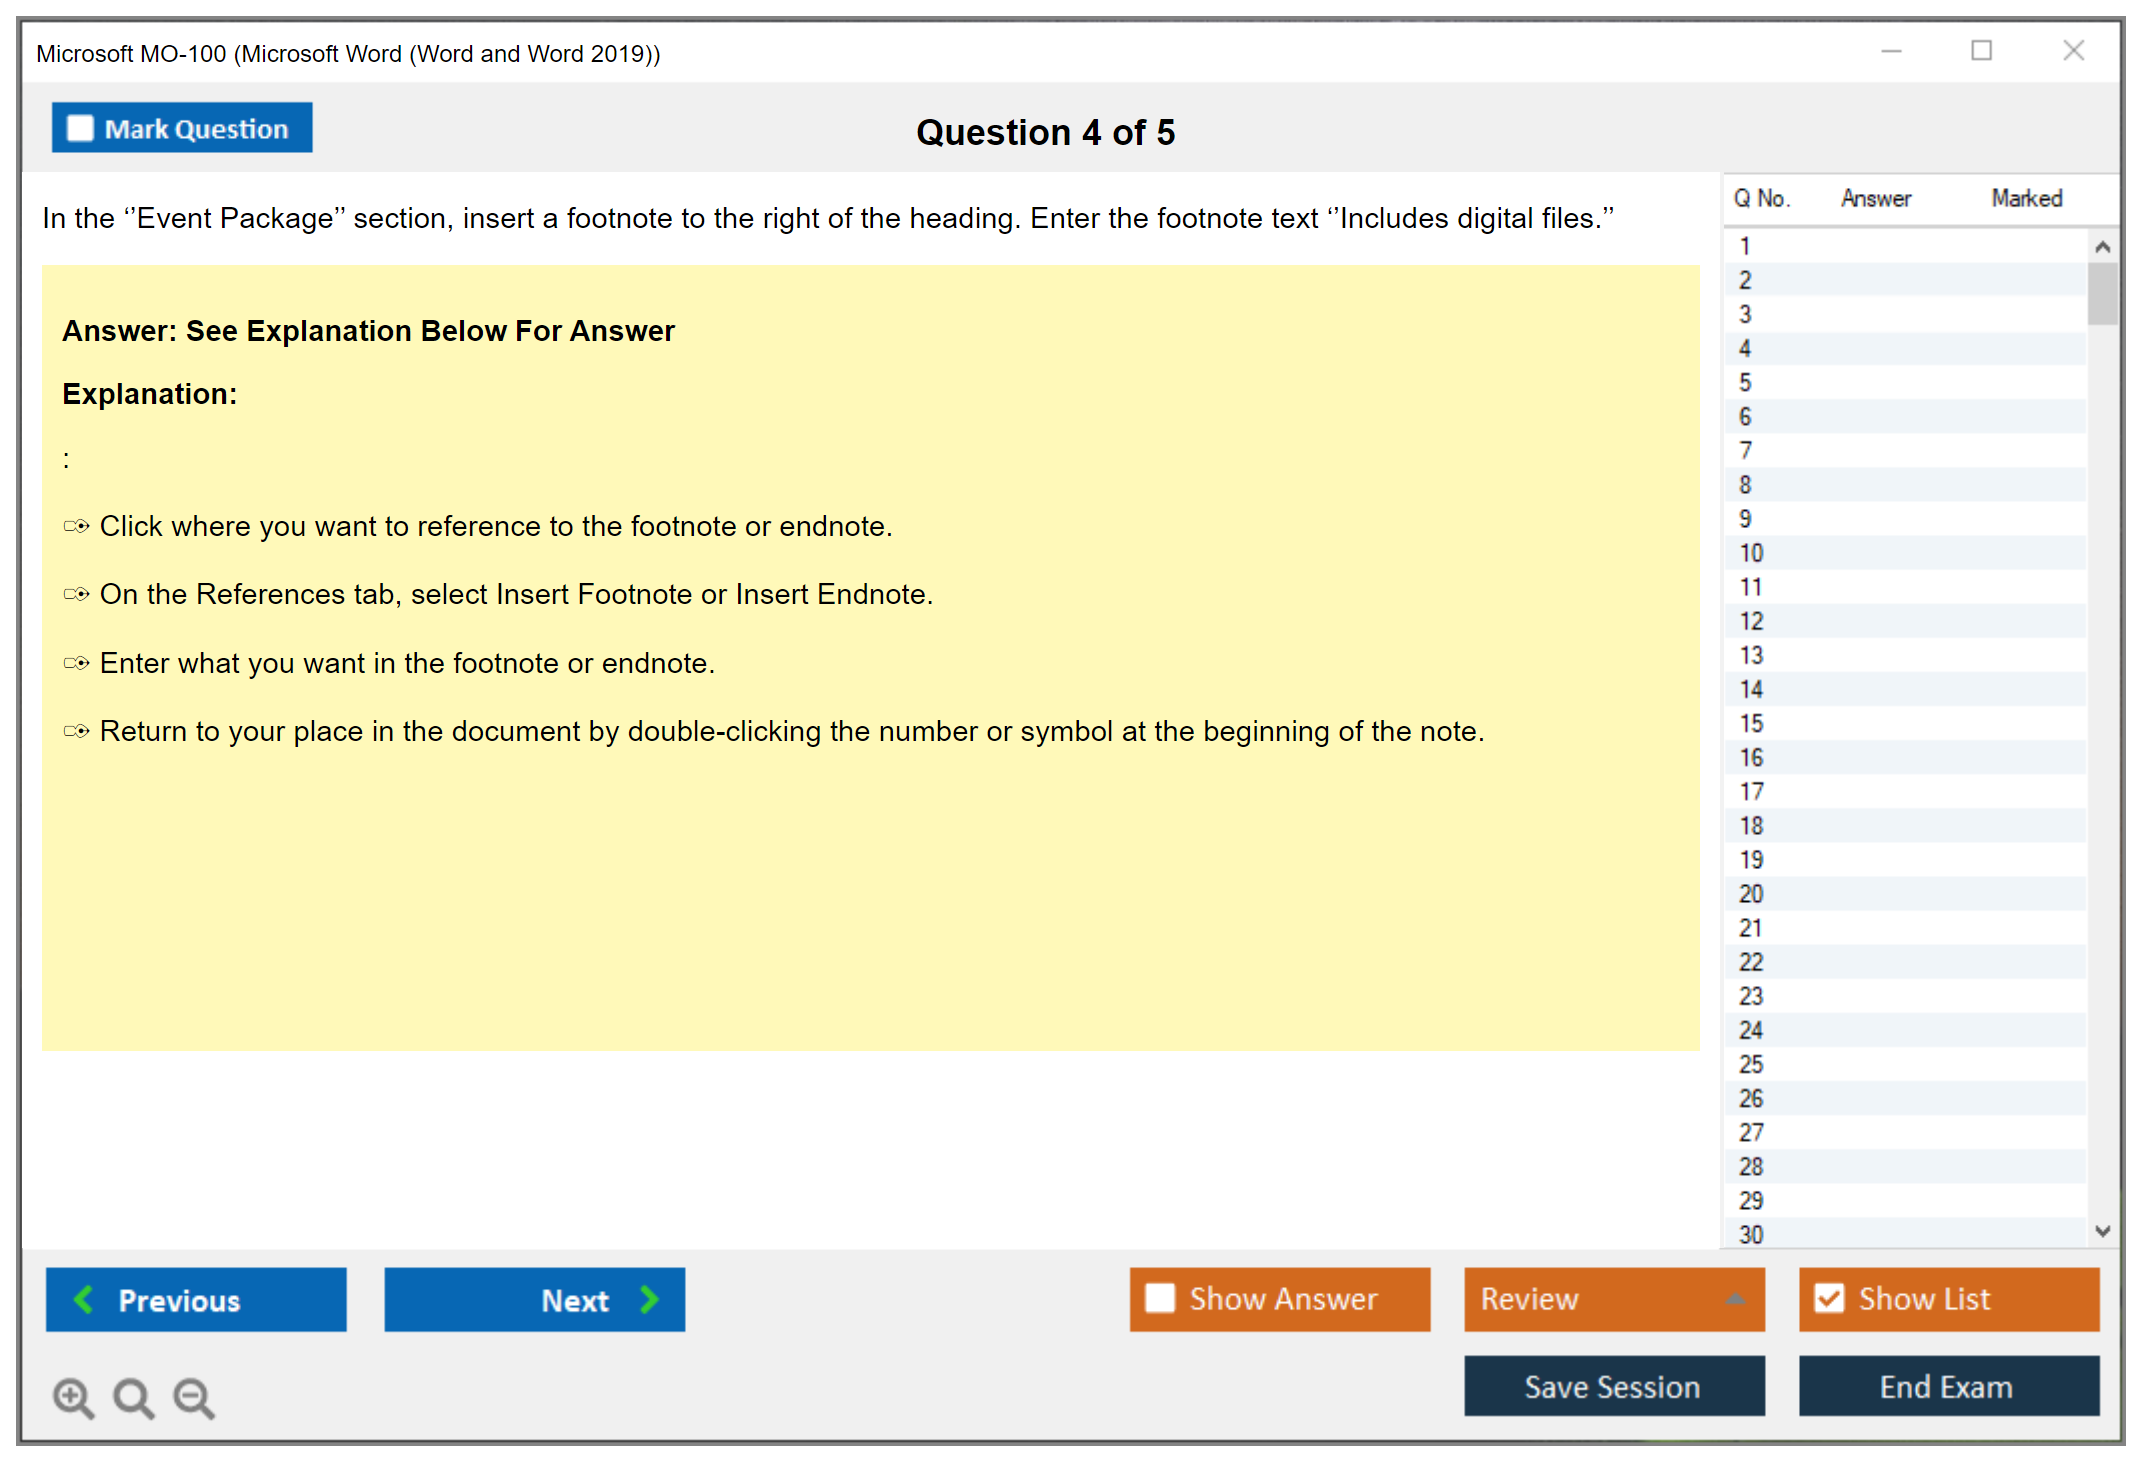Screen dimensions: 2150x1470
Task: Jump to question 15 in the list
Action: (x=1751, y=723)
